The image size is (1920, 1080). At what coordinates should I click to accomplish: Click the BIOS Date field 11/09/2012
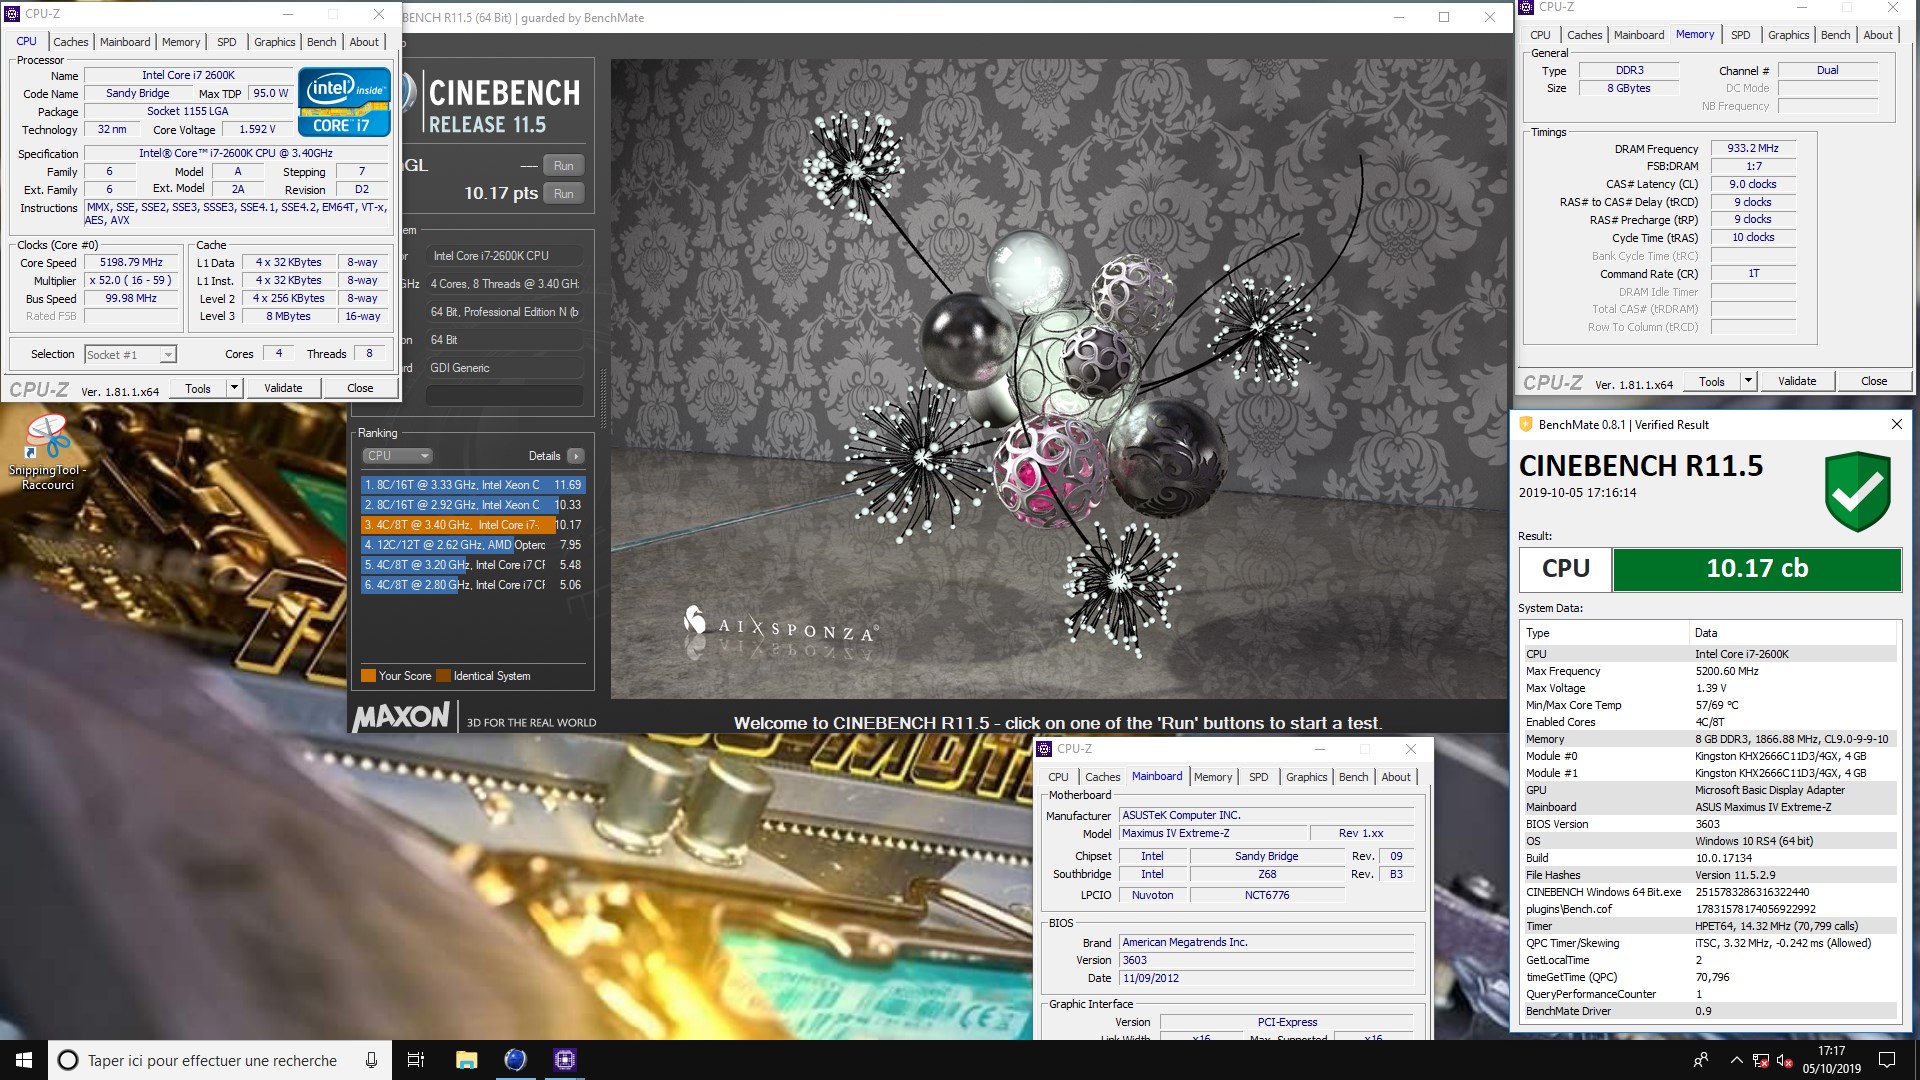click(x=1267, y=979)
